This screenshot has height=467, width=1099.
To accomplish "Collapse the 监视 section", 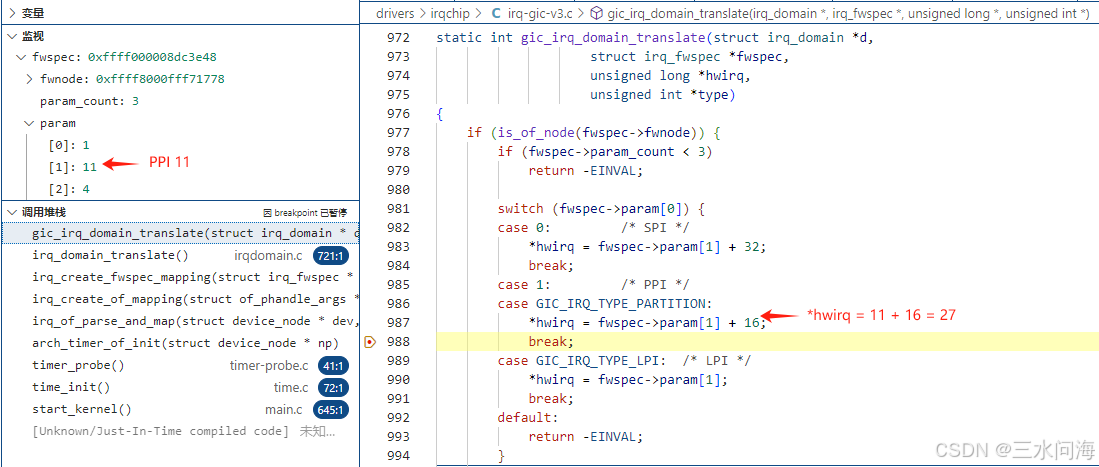I will tap(13, 36).
